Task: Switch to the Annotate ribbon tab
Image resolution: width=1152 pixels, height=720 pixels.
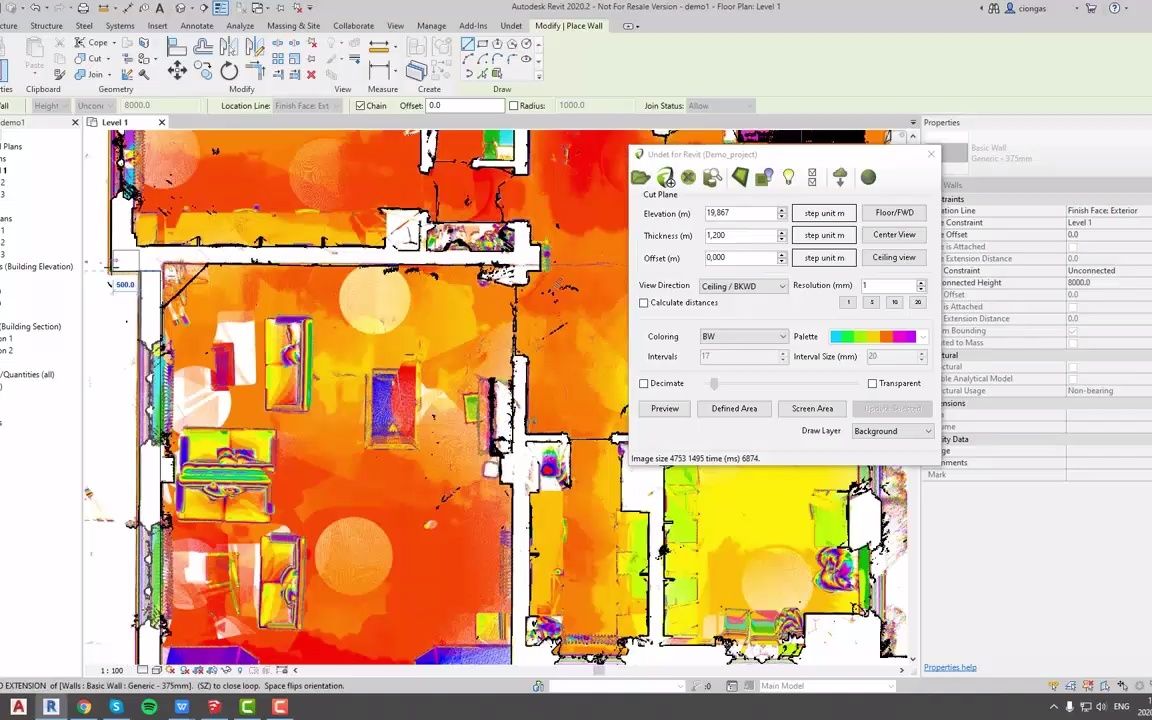Action: tap(197, 26)
